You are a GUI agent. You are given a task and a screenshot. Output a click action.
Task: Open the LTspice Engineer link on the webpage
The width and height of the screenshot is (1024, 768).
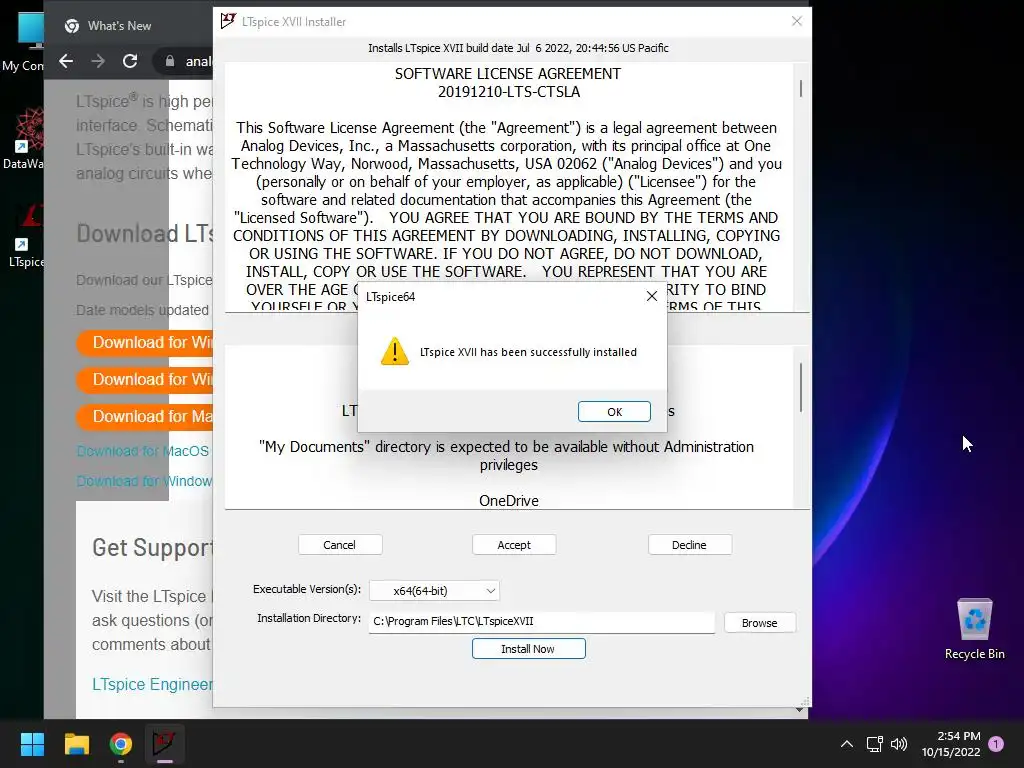[x=152, y=684]
